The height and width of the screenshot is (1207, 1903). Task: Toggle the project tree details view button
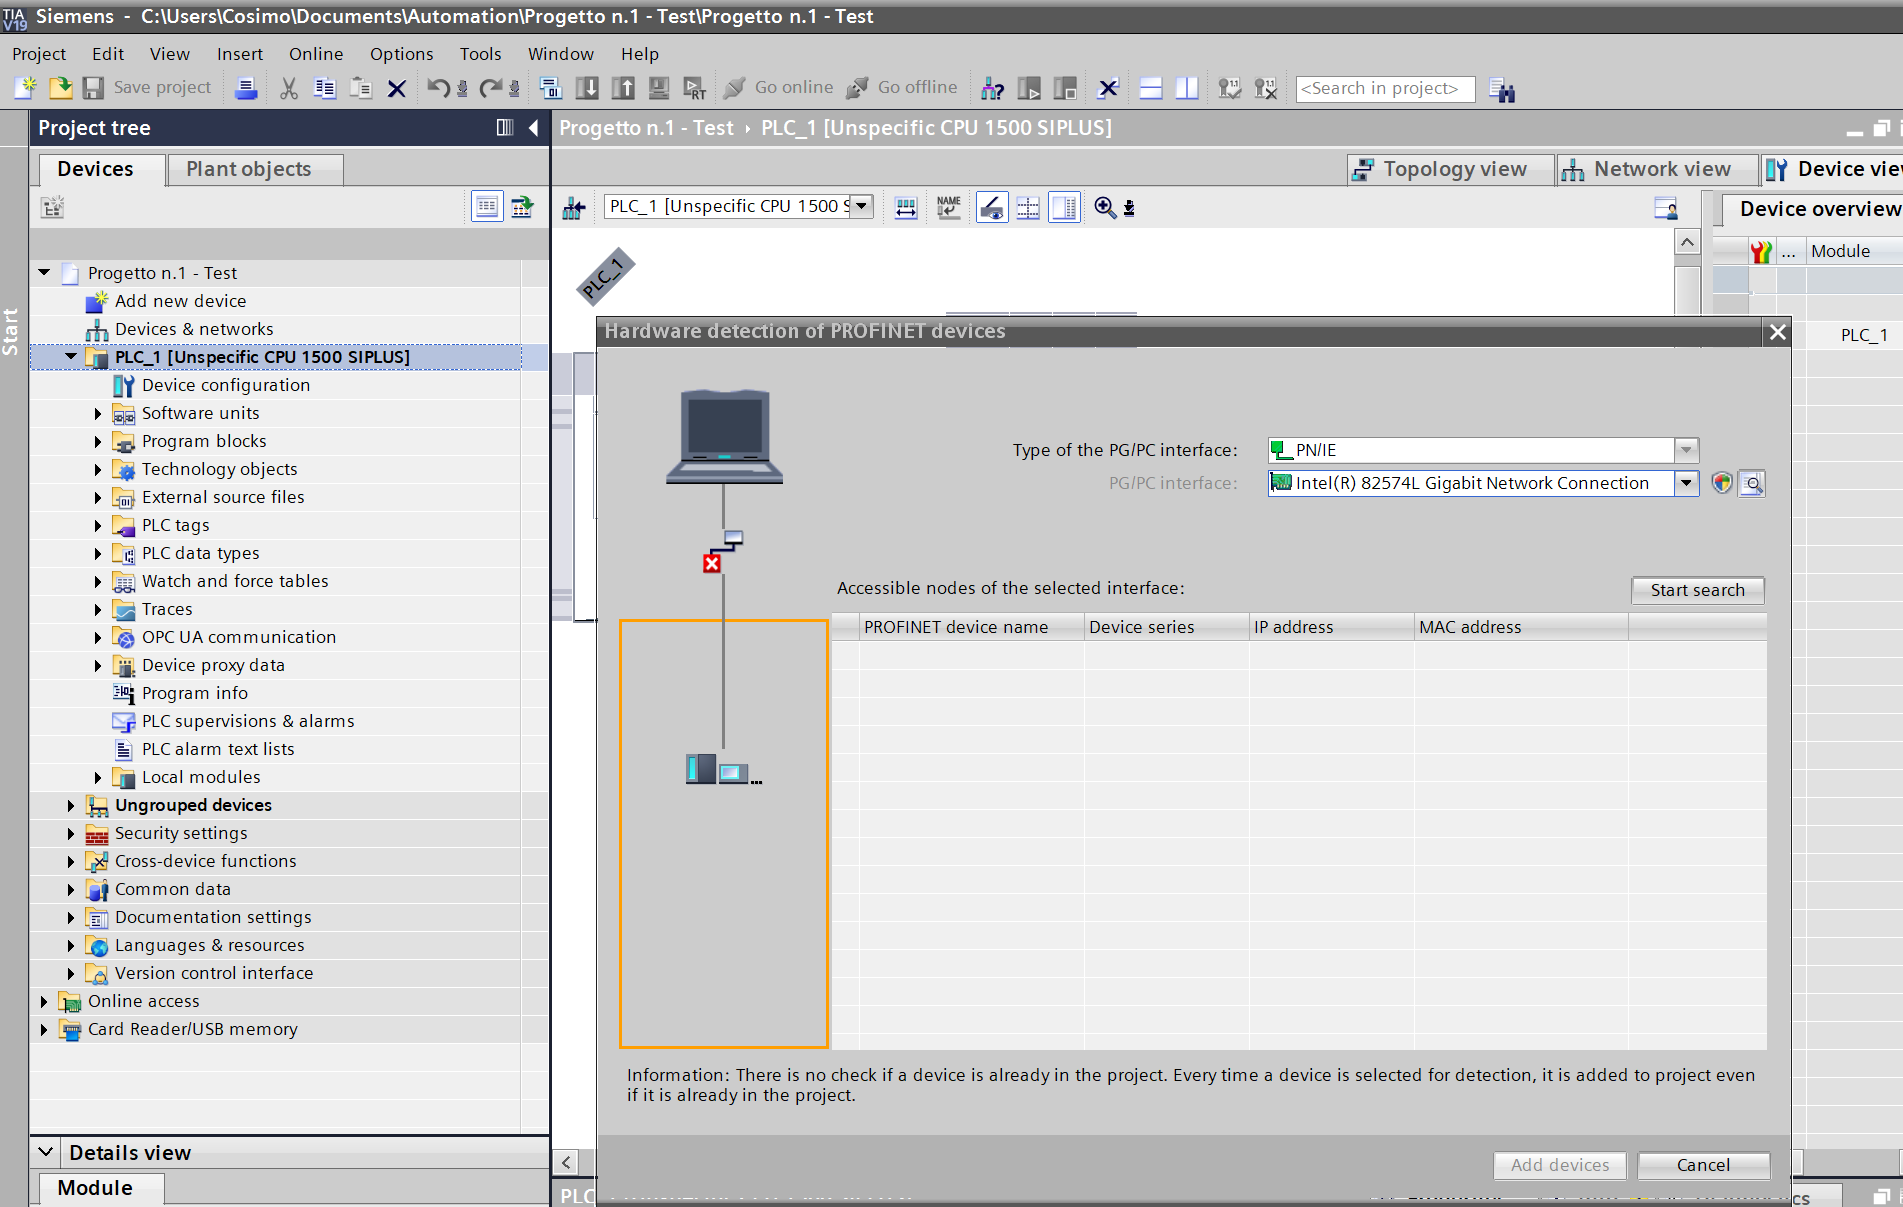click(x=487, y=207)
